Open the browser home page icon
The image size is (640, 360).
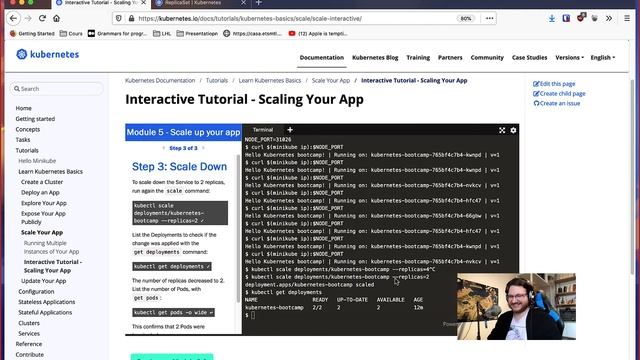pyautogui.click(x=56, y=18)
